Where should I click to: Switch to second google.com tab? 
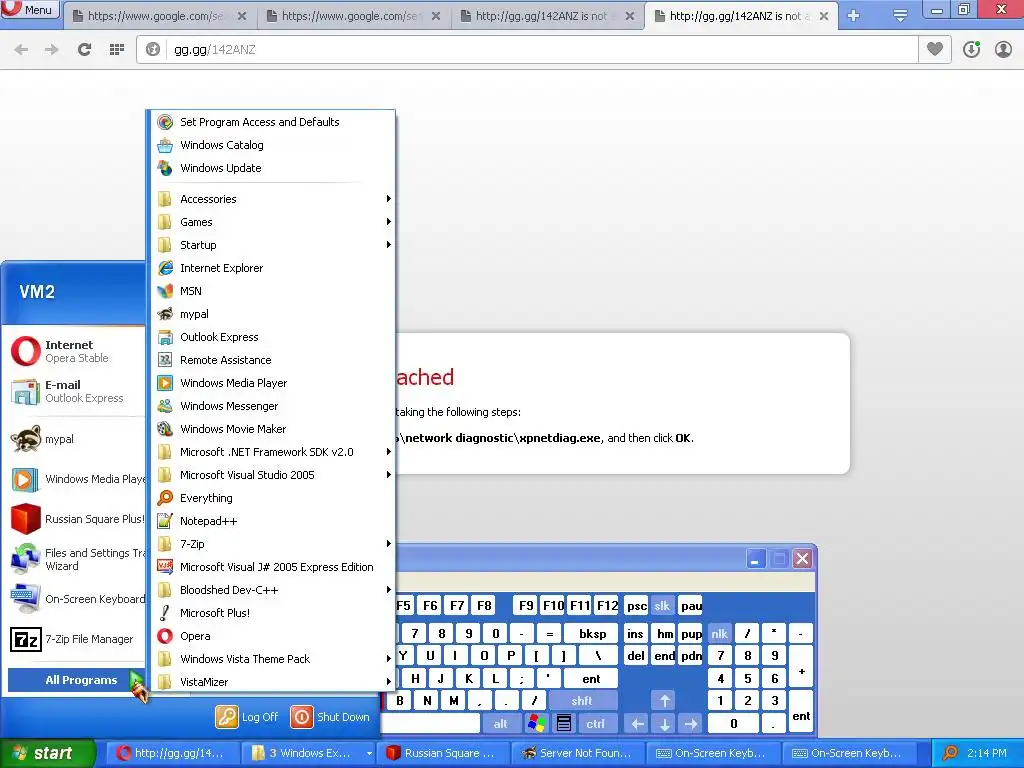(x=354, y=16)
